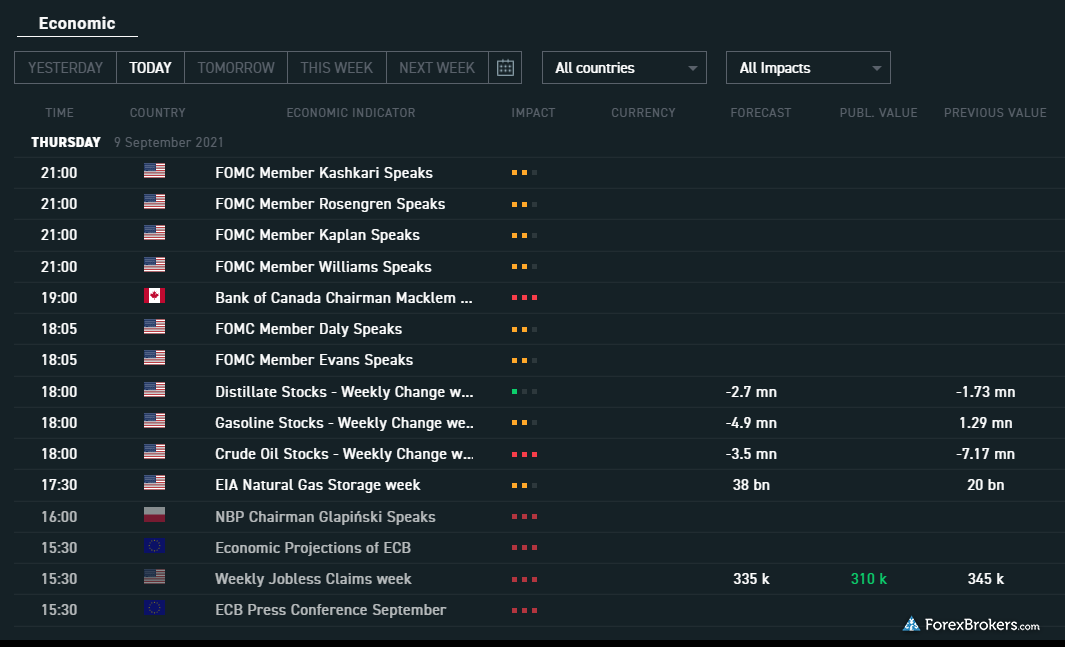The image size is (1065, 647).
Task: Select the TOMORROW tab
Action: tap(236, 68)
